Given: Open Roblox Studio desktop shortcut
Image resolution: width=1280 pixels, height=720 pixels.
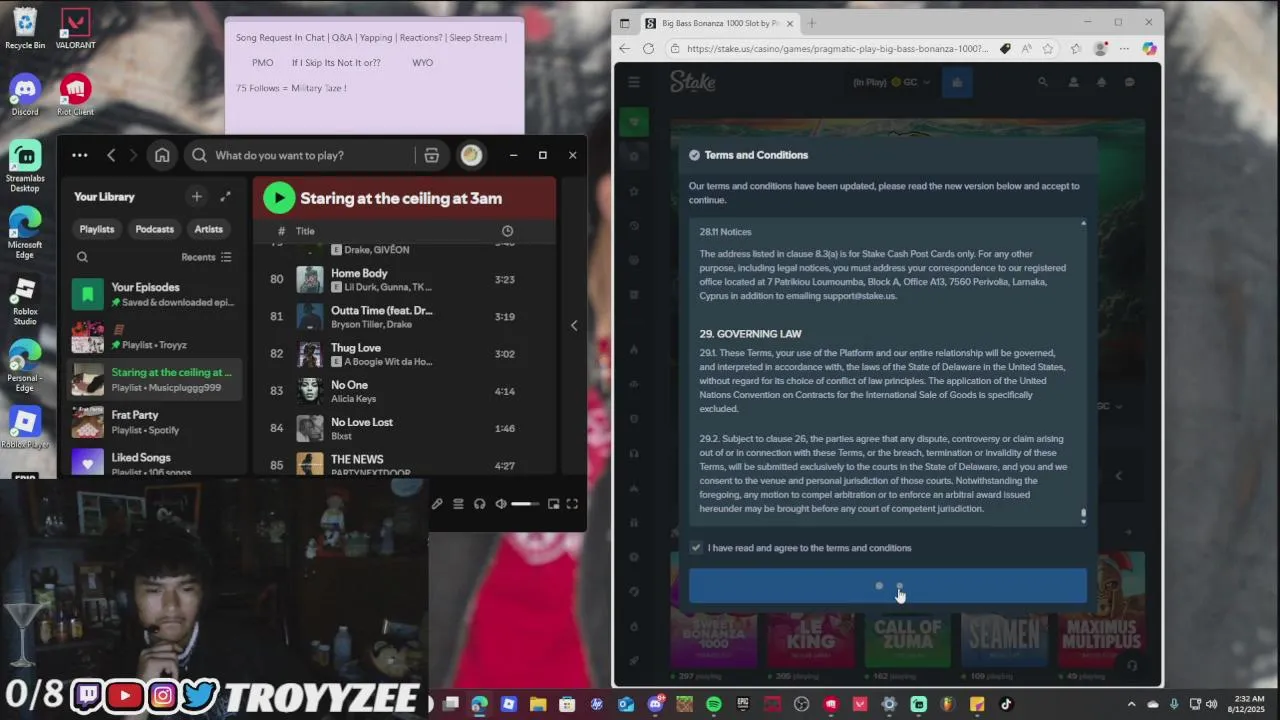Looking at the screenshot, I should (25, 302).
